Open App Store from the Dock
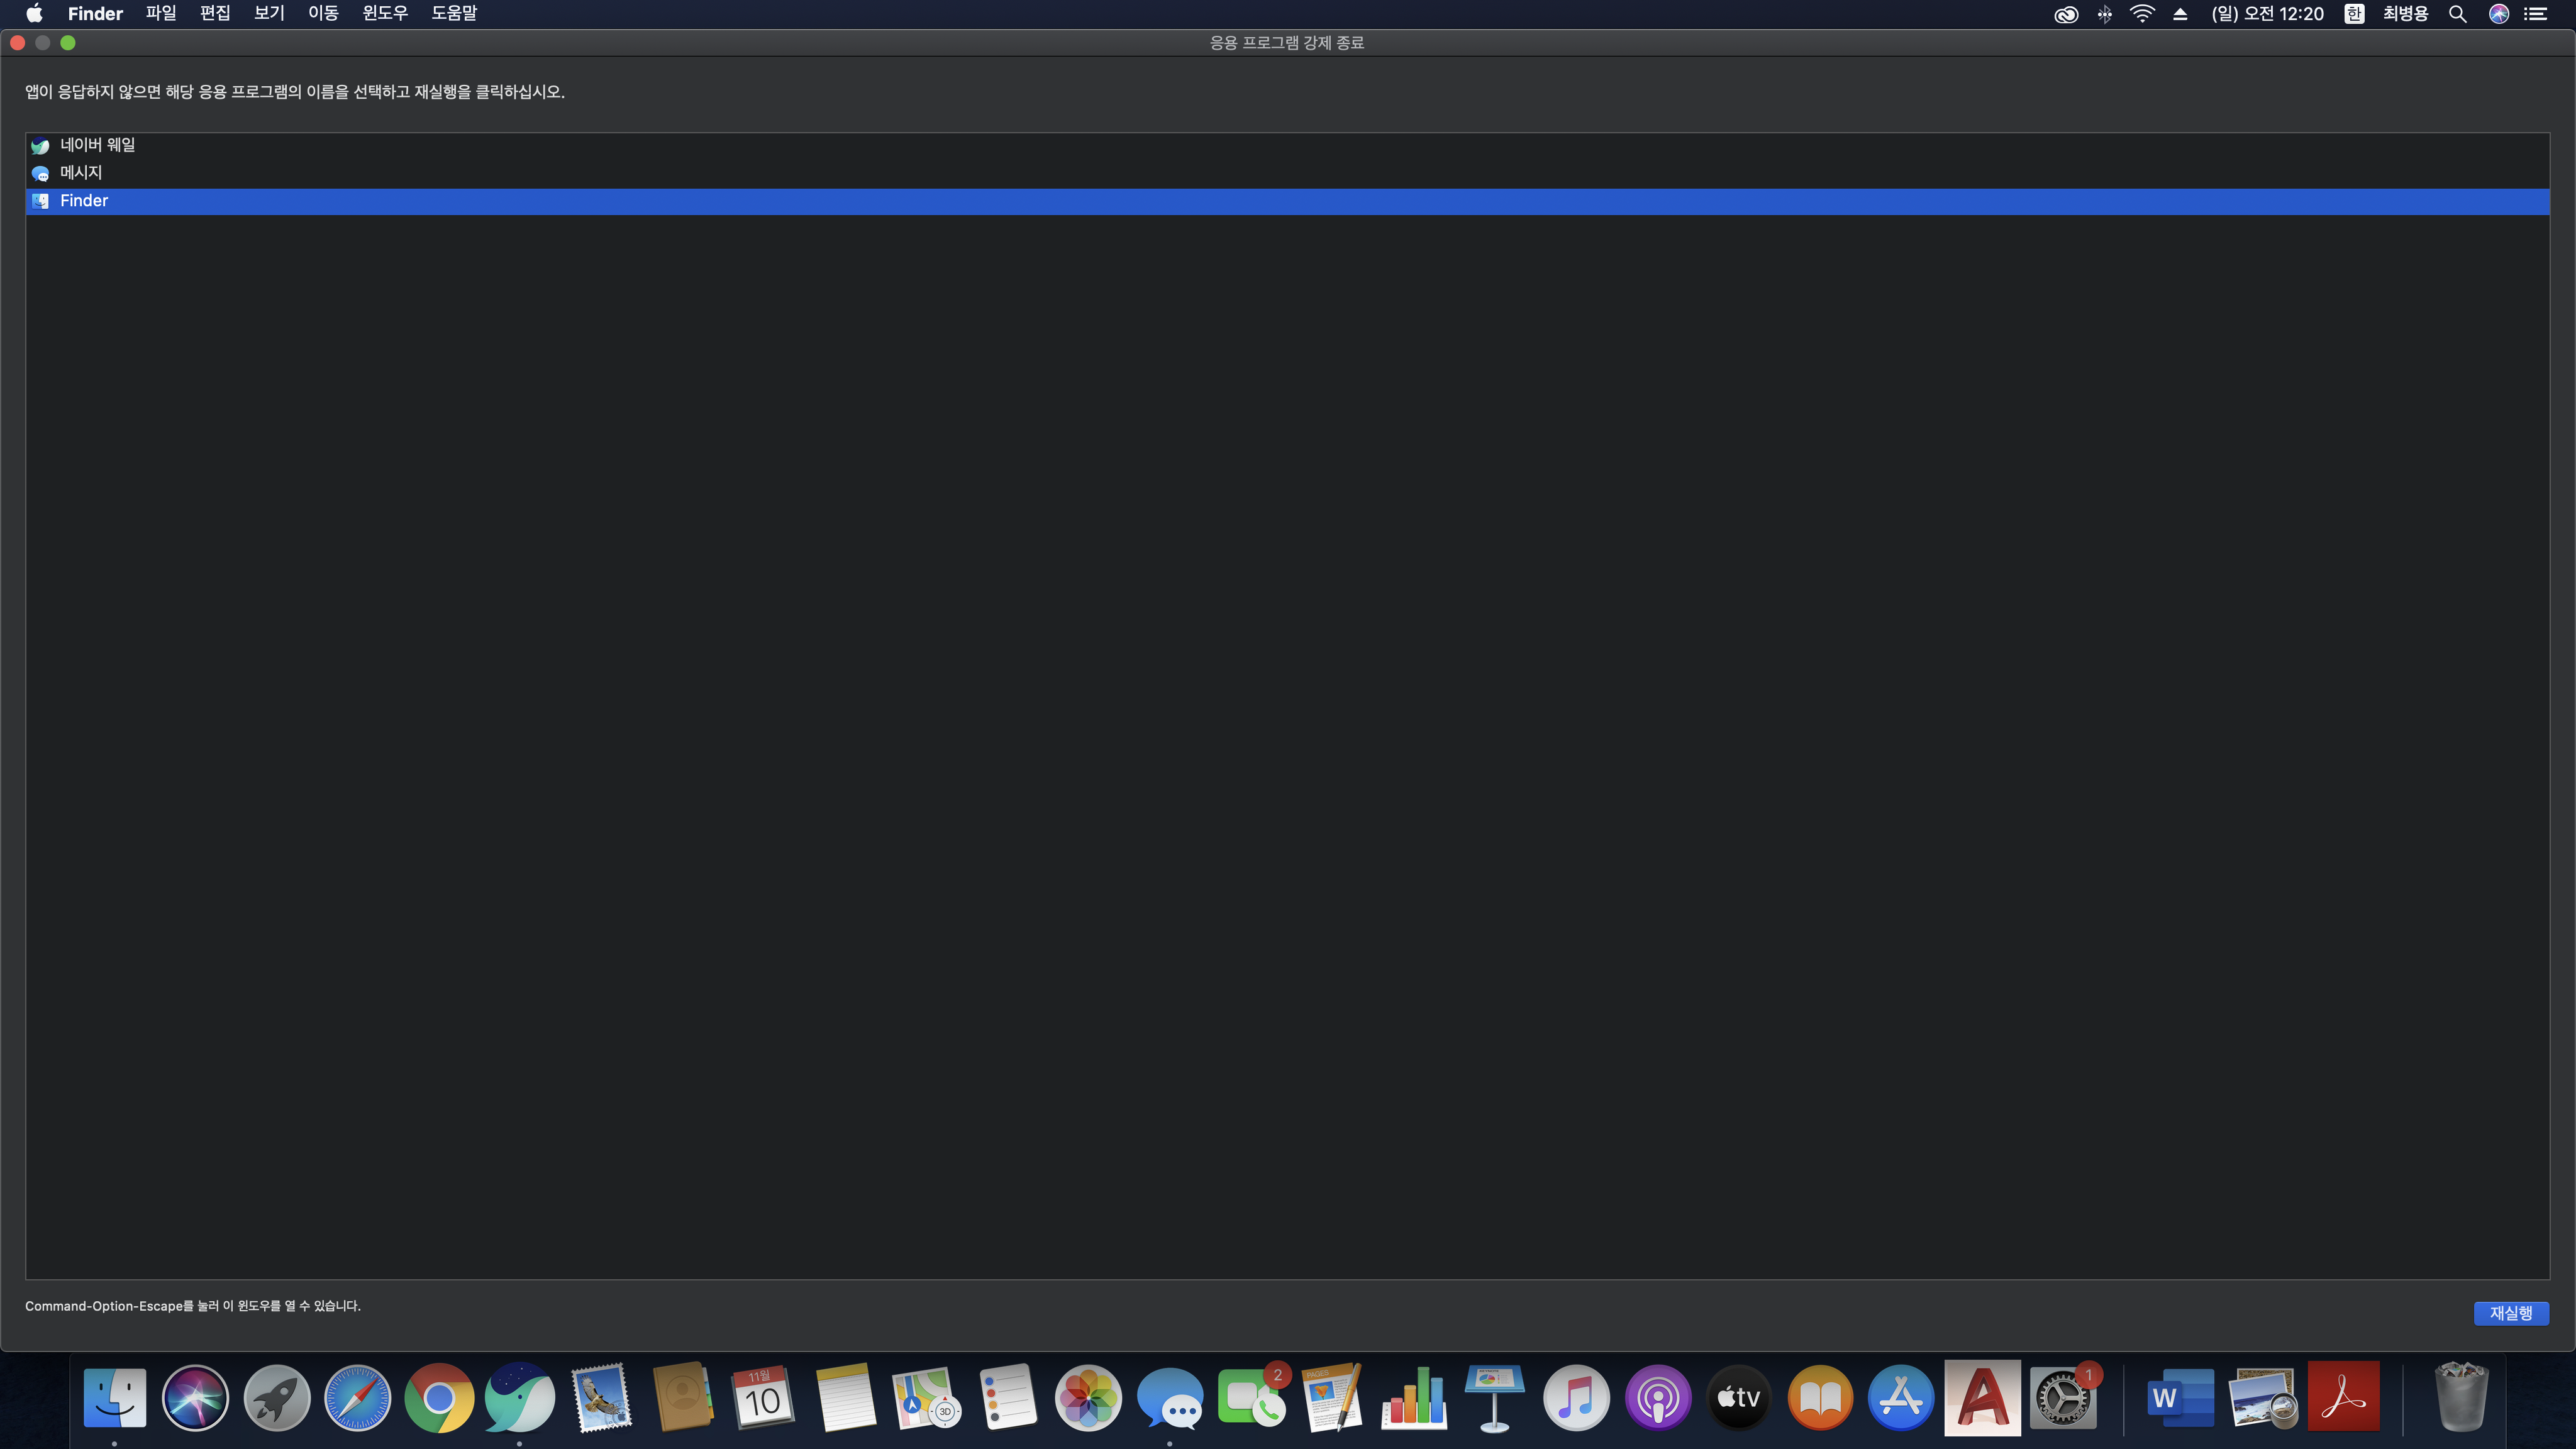2576x1449 pixels. [x=1900, y=1397]
